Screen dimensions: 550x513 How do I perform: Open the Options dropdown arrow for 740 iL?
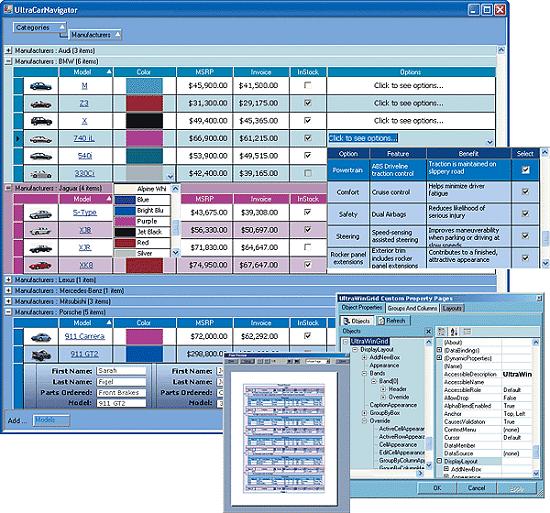click(x=490, y=142)
